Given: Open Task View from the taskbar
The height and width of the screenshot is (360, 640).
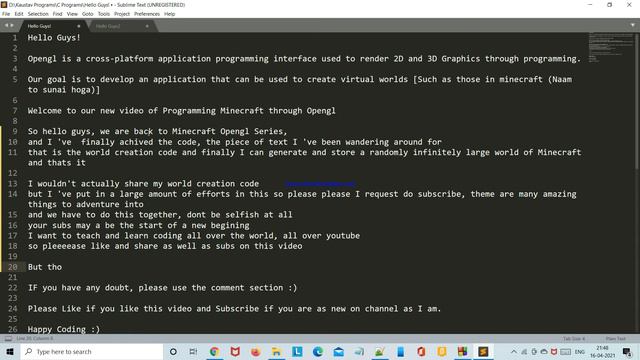Looking at the screenshot, I should click(193, 351).
